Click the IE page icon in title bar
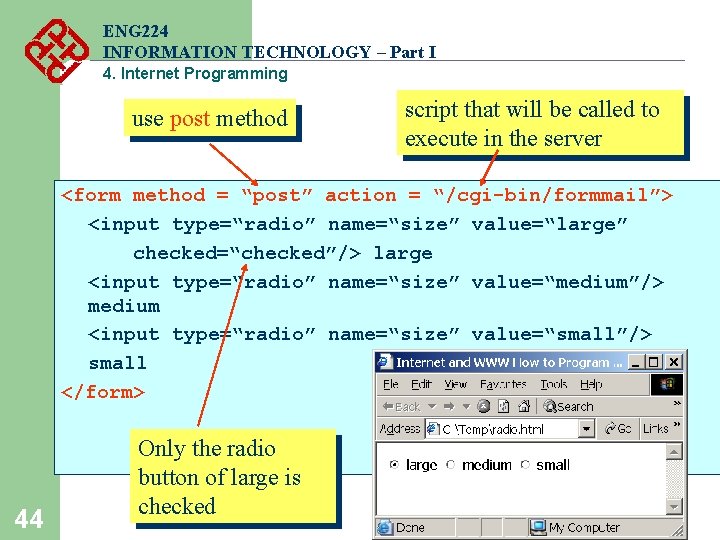The height and width of the screenshot is (540, 720). pos(385,362)
